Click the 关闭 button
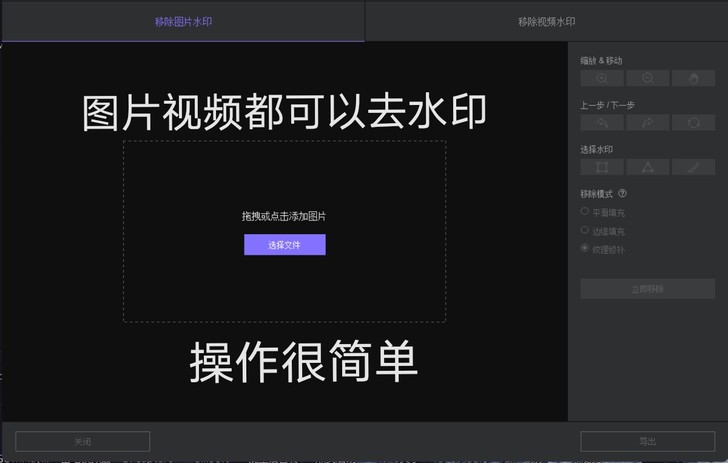Image resolution: width=728 pixels, height=463 pixels. tap(83, 441)
